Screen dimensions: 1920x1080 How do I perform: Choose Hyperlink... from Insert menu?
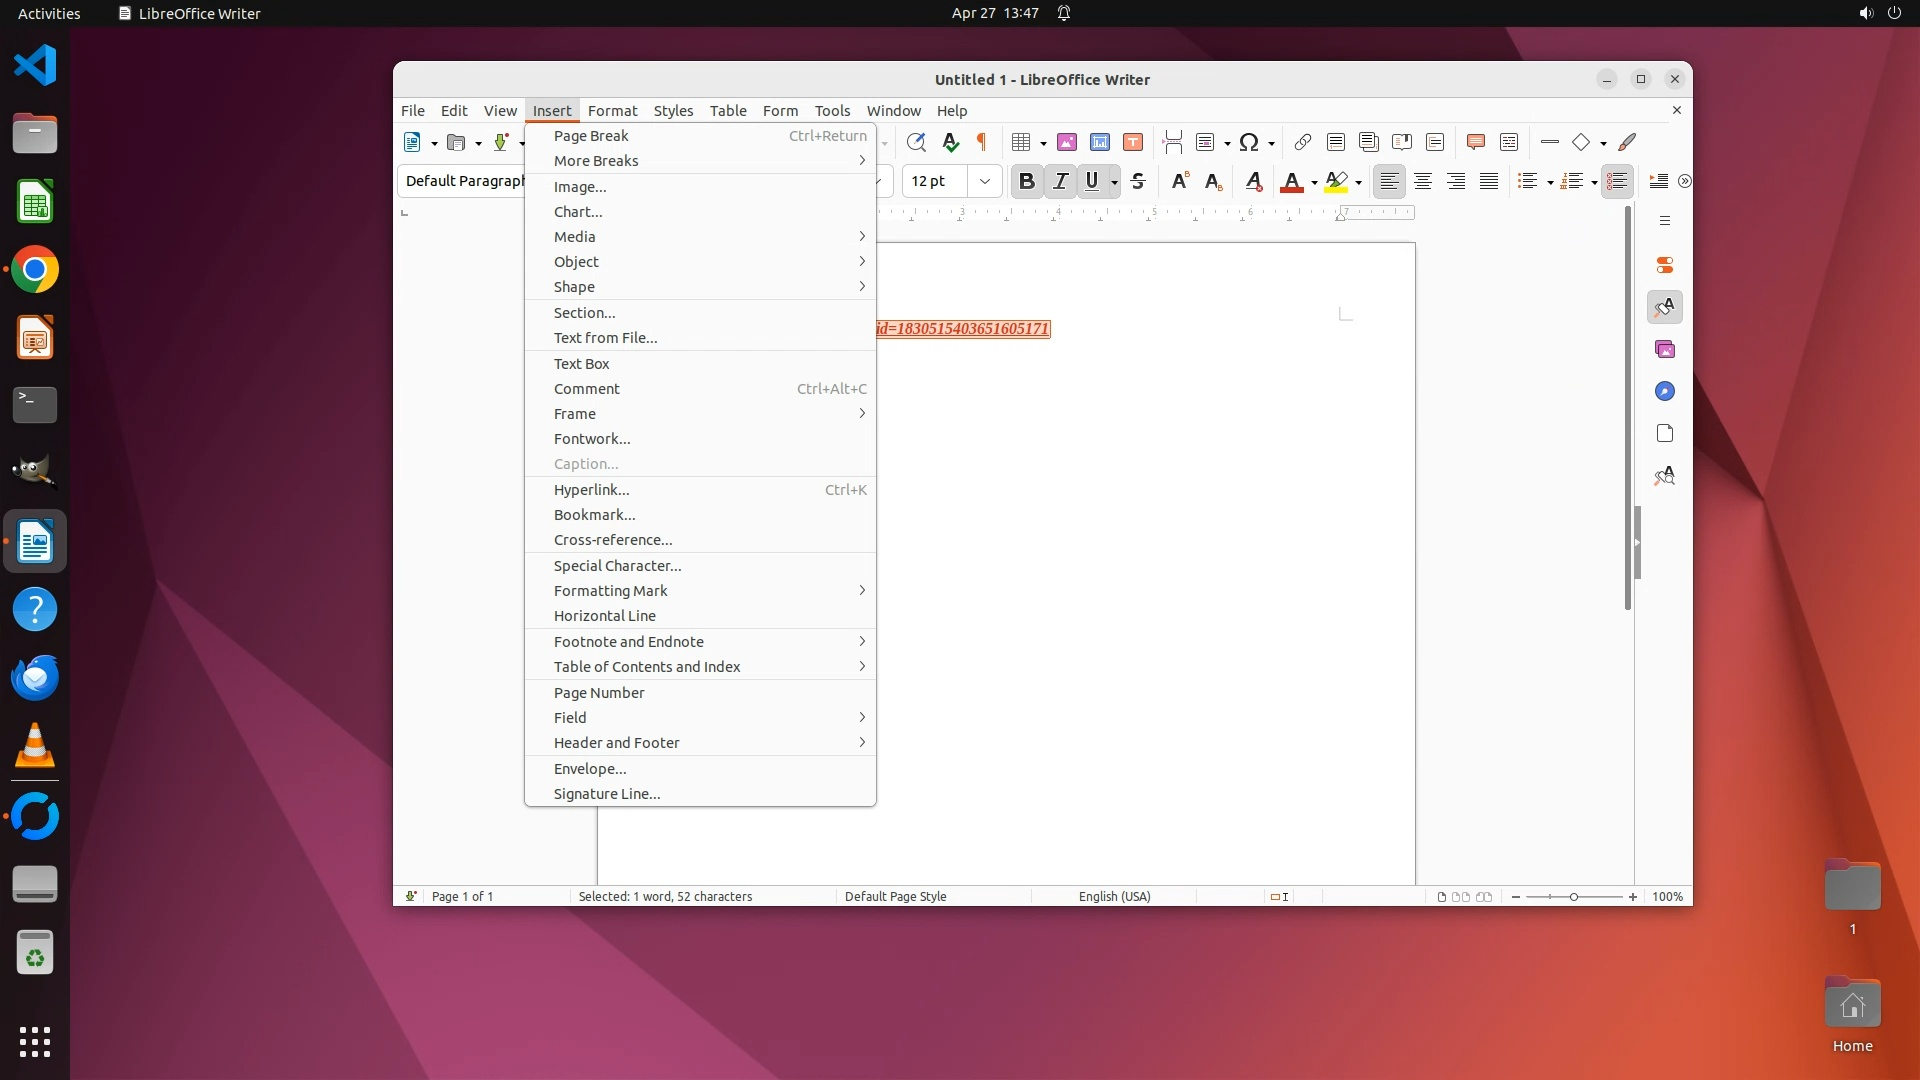point(592,489)
